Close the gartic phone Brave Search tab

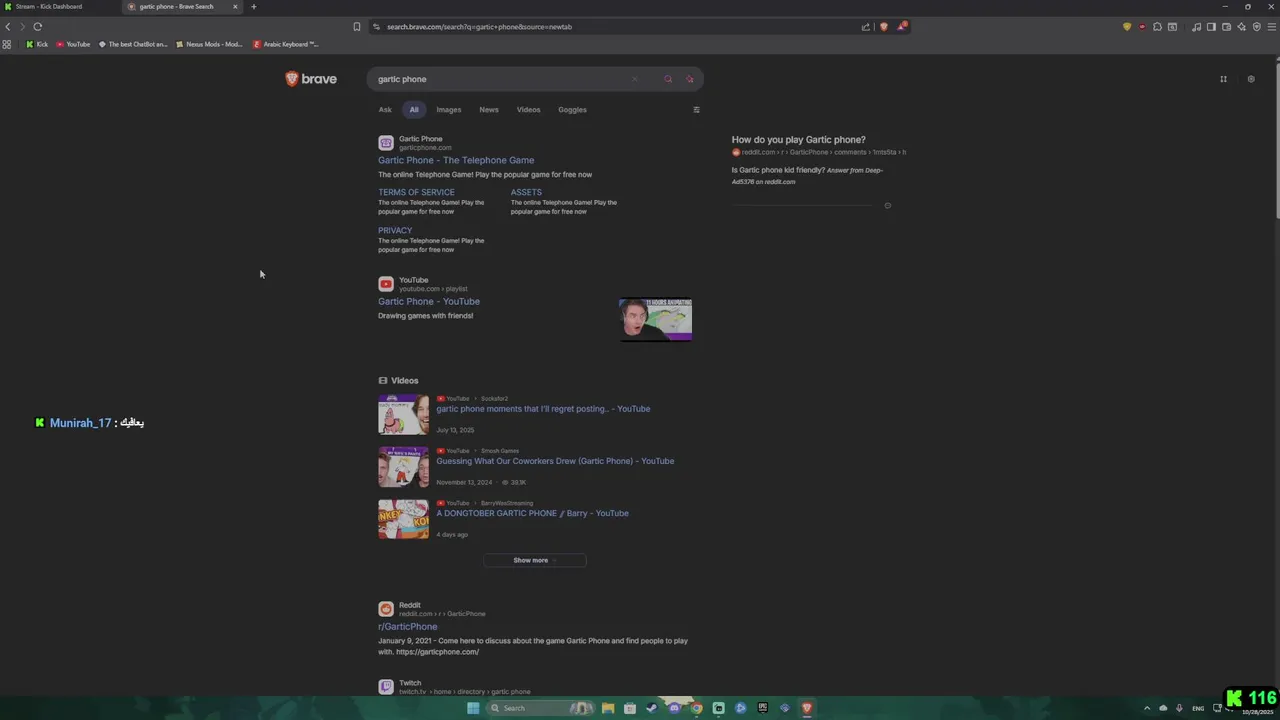click(235, 7)
